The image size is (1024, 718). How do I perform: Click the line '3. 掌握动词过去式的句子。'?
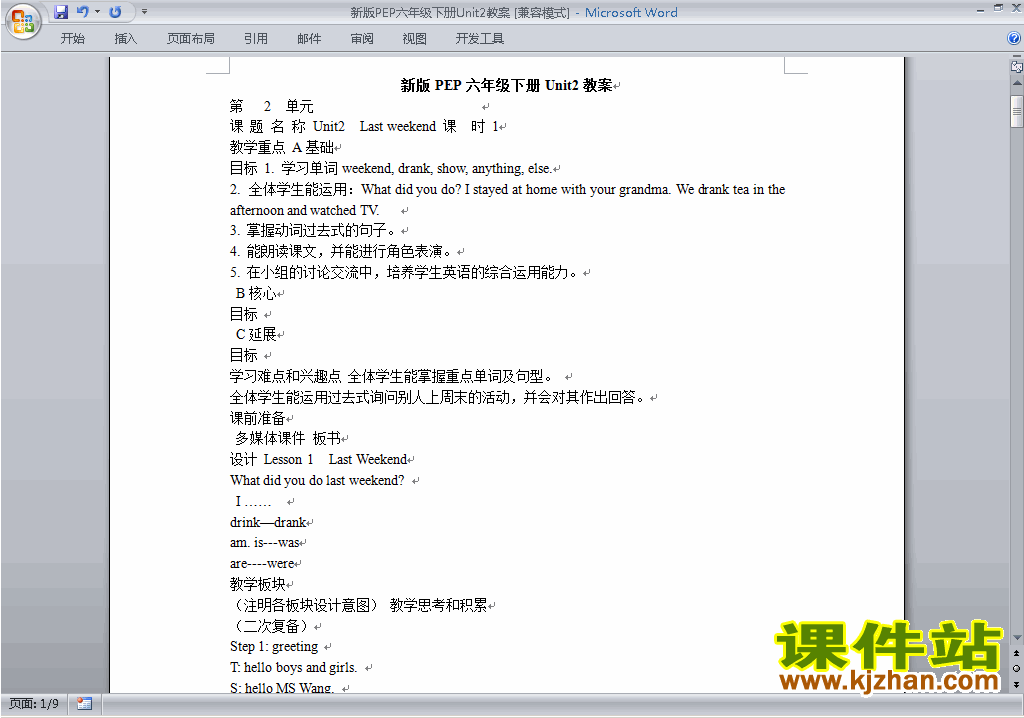(x=313, y=231)
